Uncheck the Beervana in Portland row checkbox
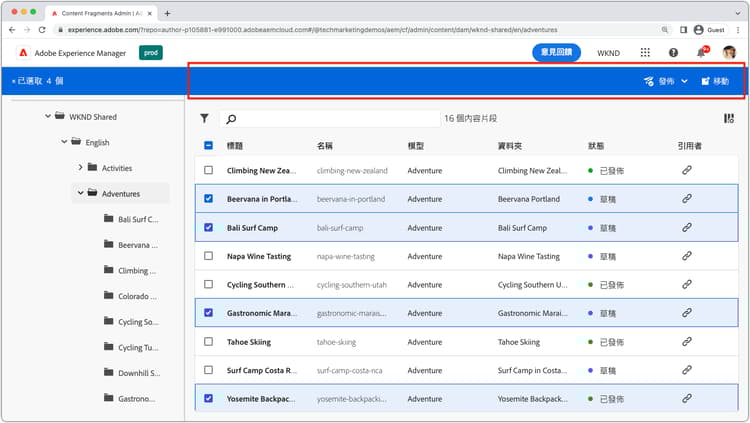Viewport: 750px width, 423px height. pyautogui.click(x=209, y=198)
